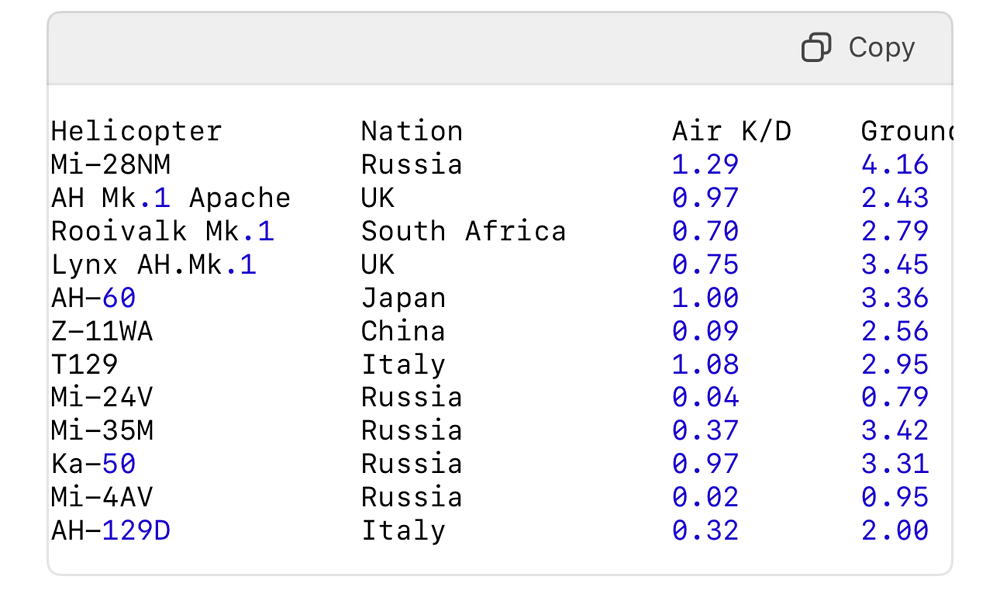1000x610 pixels.
Task: Click the copy icon in the header
Action: (x=816, y=47)
